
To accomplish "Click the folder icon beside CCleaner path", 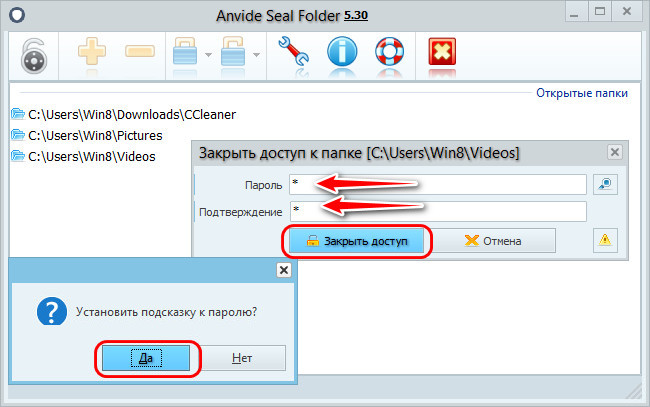I will (x=18, y=113).
